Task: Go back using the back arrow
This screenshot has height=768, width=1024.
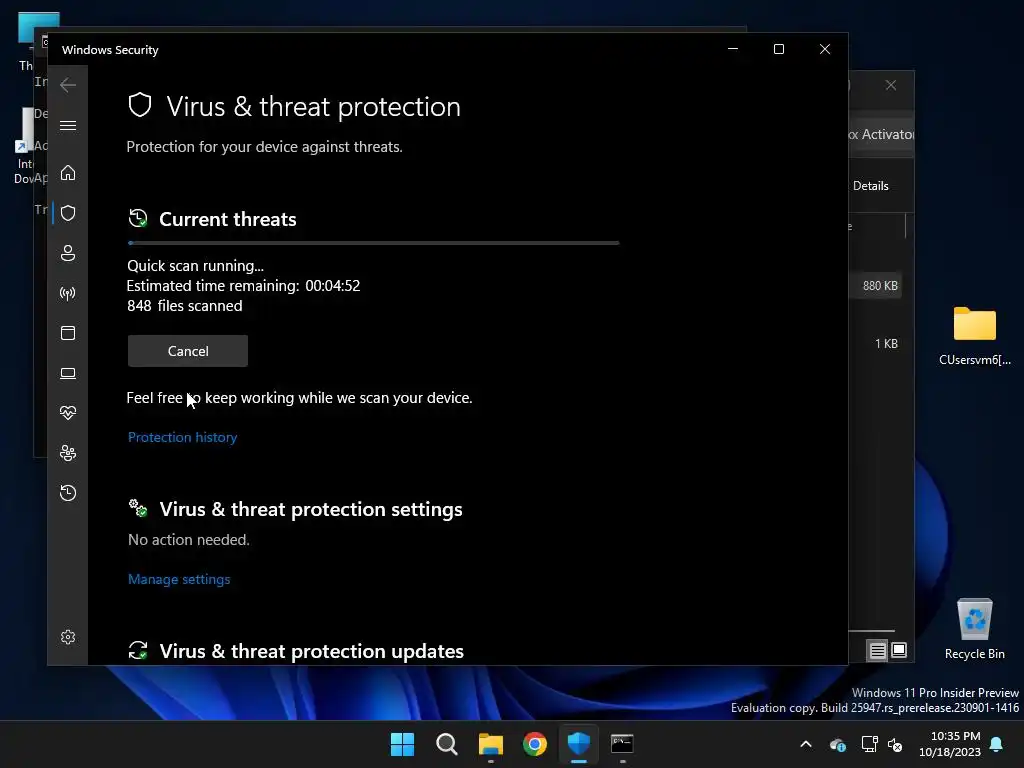Action: (68, 85)
